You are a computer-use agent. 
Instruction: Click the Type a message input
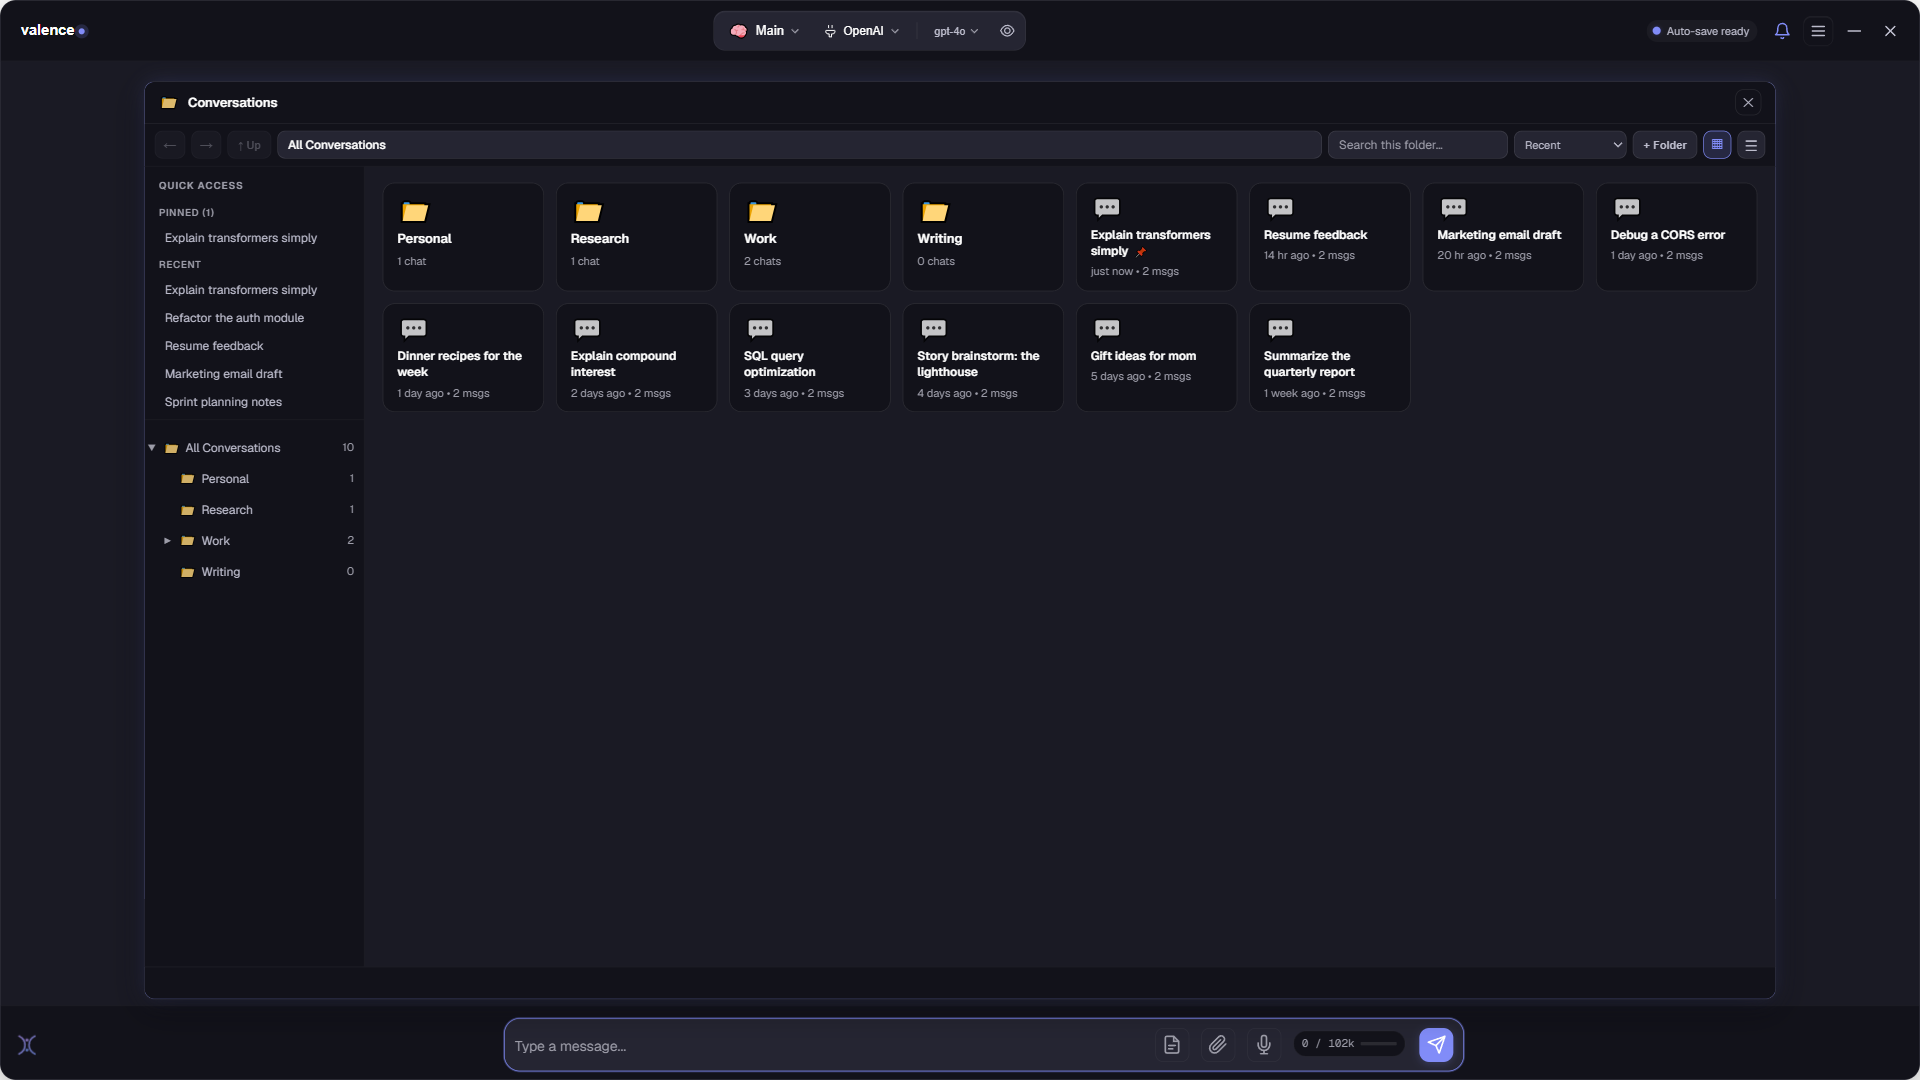pyautogui.click(x=828, y=1046)
